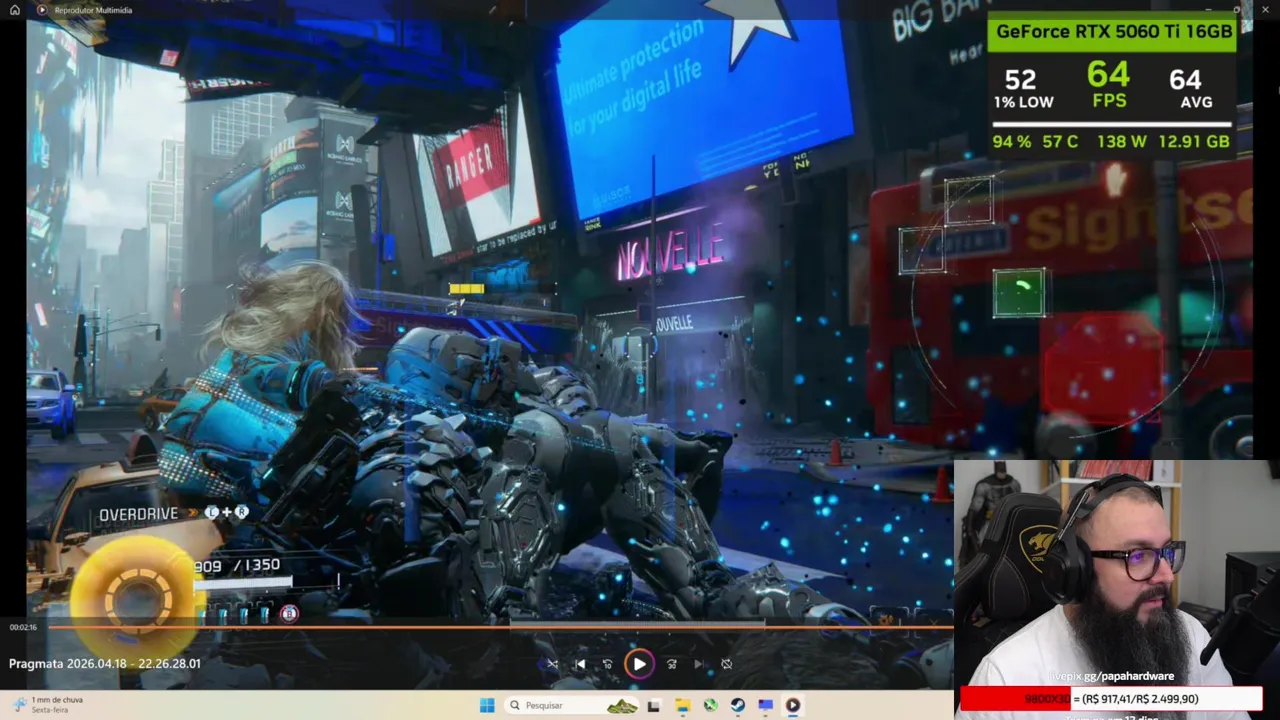Viewport: 1280px width, 720px height.
Task: Open the monitor app icon on the taskbar
Action: pyautogui.click(x=765, y=705)
